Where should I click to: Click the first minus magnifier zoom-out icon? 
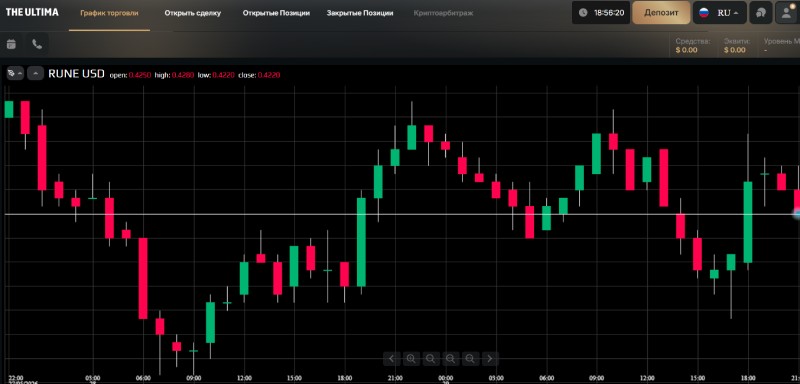(x=431, y=359)
